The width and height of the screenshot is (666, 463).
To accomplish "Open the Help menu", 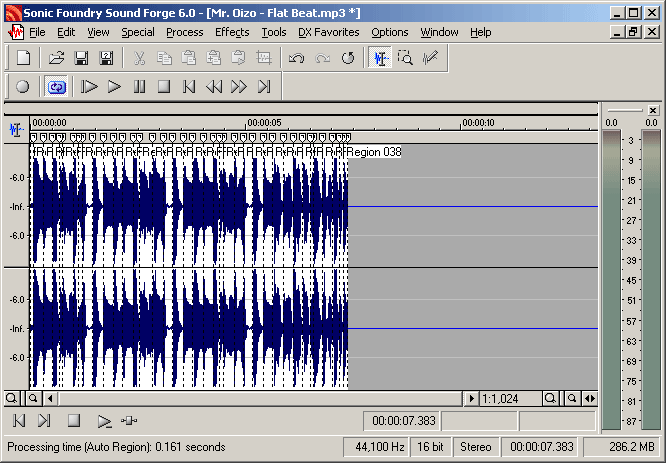I will (x=480, y=32).
